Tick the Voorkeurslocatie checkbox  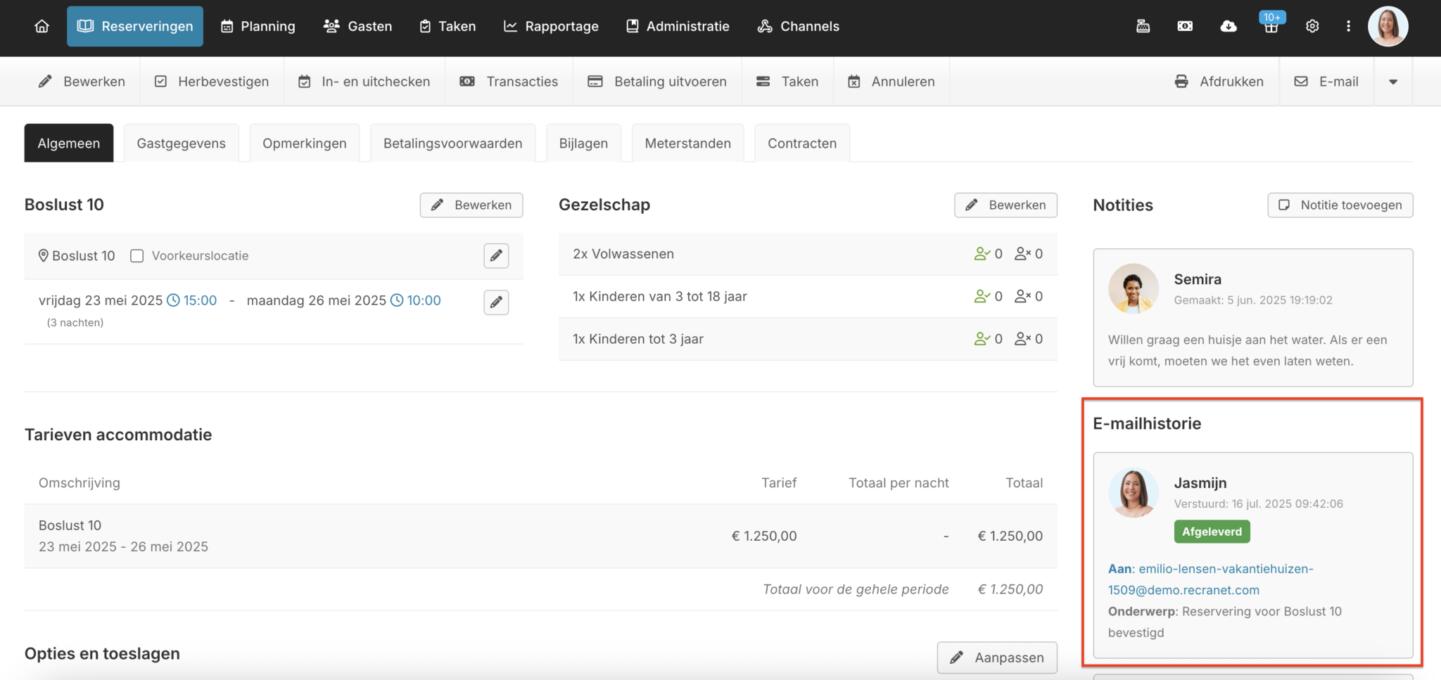(137, 256)
